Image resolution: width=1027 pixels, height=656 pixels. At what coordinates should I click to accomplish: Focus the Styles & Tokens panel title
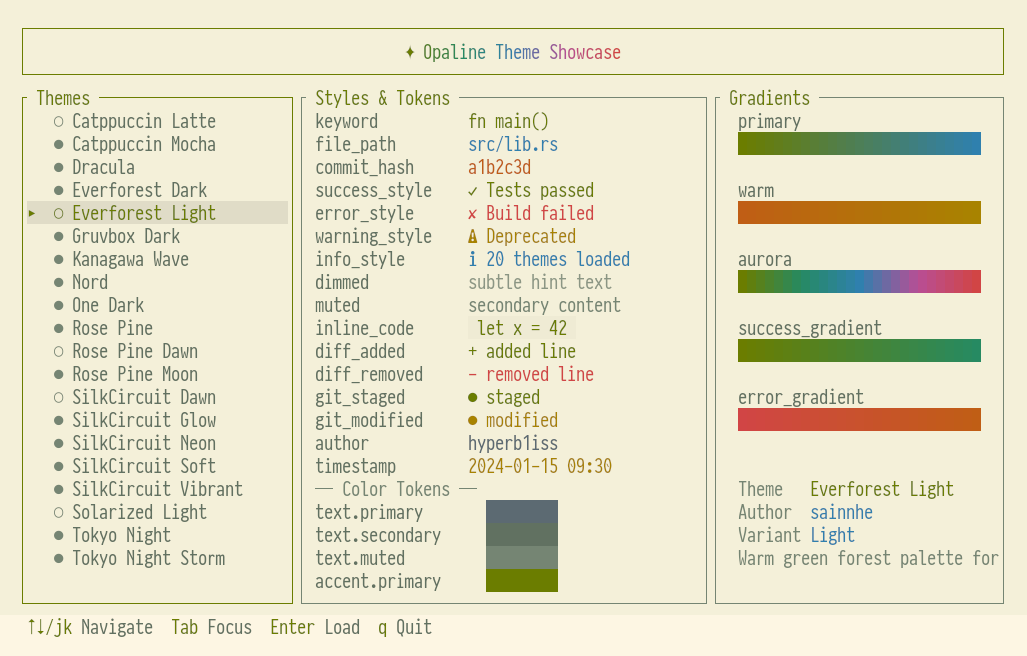[x=383, y=98]
